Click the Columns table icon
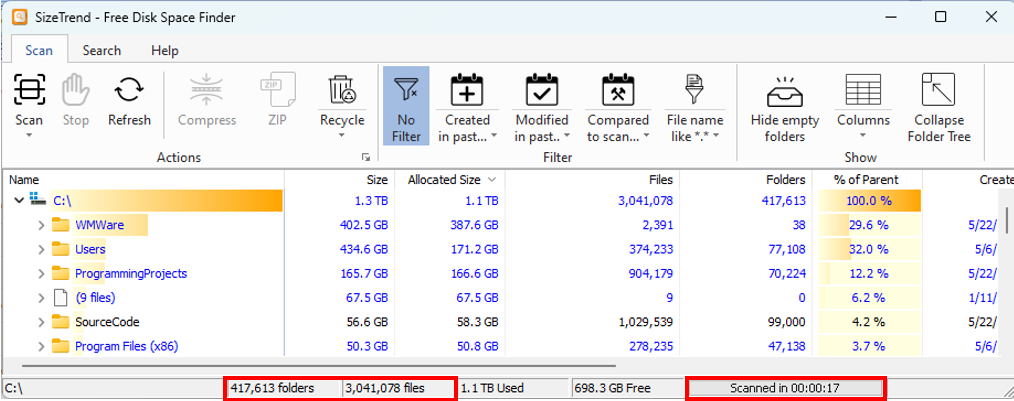Screen dimensions: 1014x401 (x=863, y=89)
